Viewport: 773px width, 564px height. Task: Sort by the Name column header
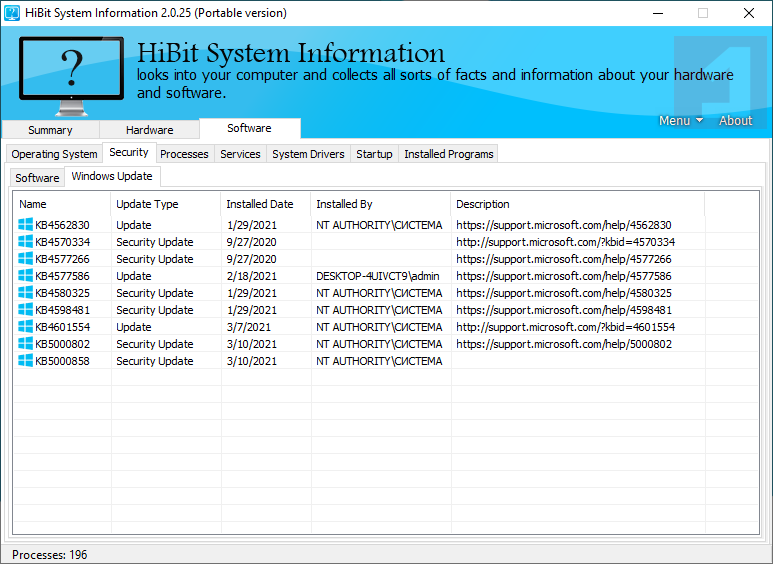(62, 204)
